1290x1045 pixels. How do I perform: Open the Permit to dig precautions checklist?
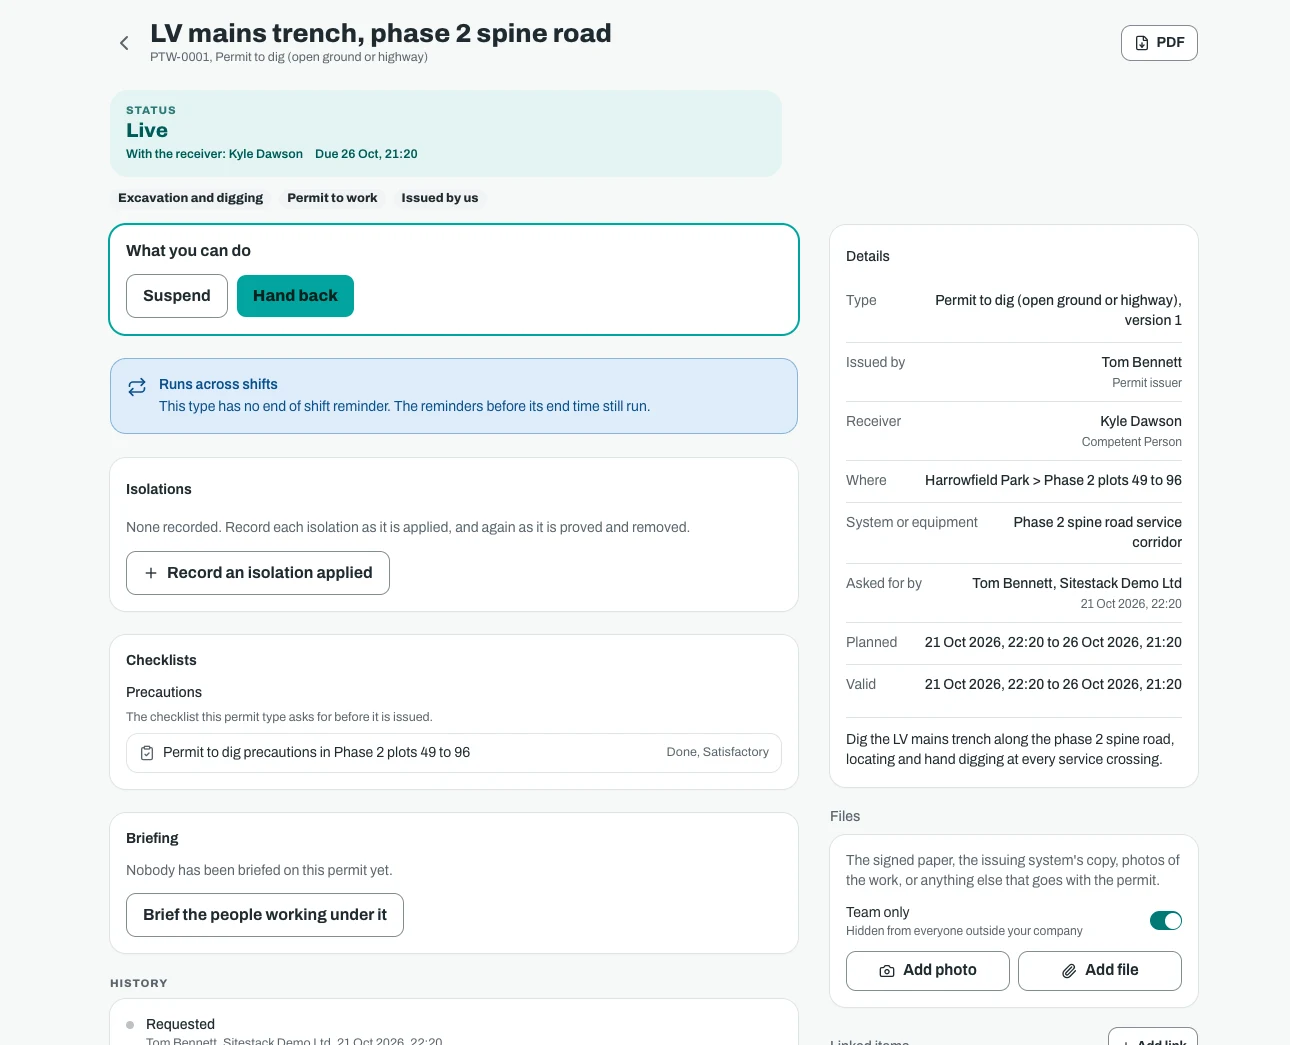(454, 753)
